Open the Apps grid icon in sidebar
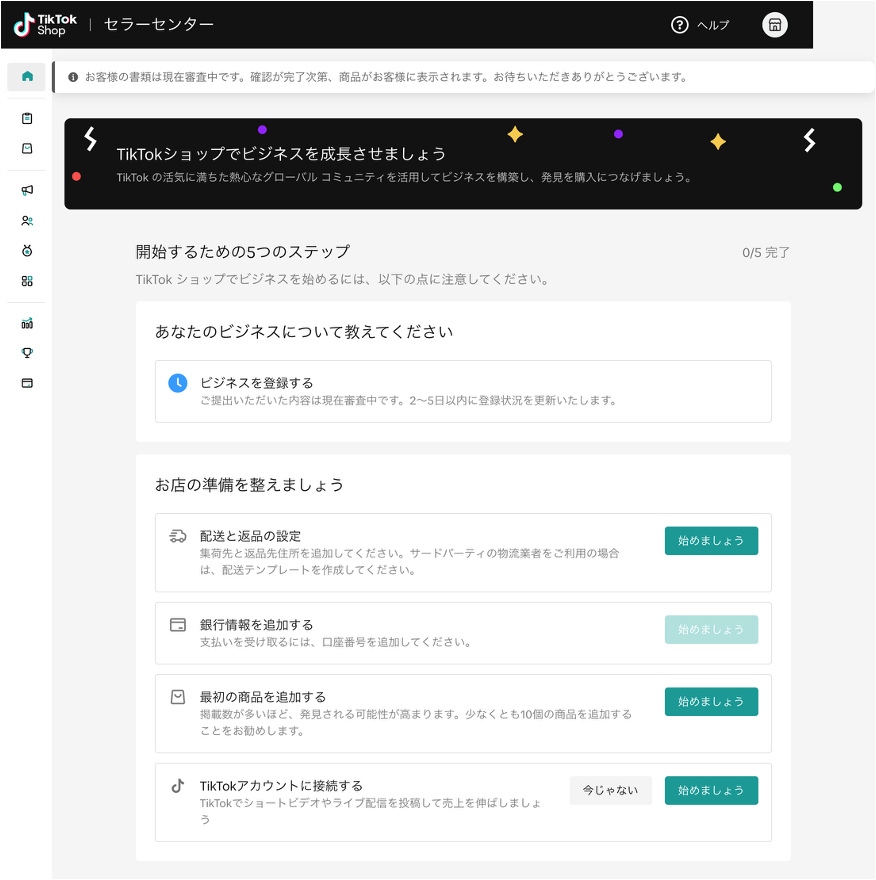This screenshot has height=880, width=876. [27, 281]
